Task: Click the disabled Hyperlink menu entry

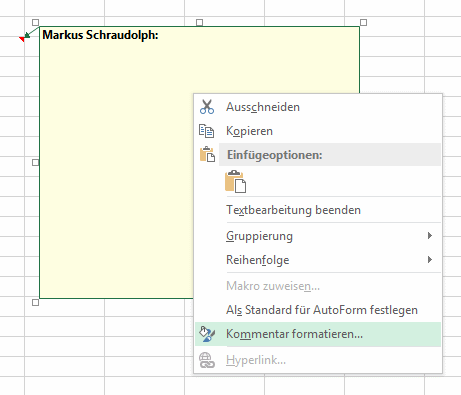Action: click(x=318, y=360)
